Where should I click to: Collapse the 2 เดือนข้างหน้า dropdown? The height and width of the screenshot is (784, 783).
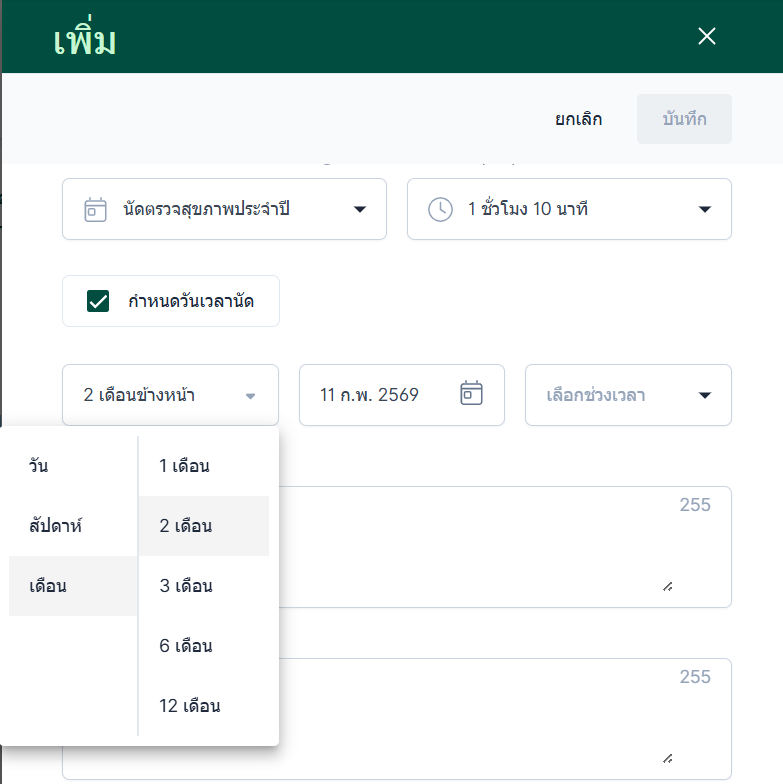pyautogui.click(x=250, y=395)
